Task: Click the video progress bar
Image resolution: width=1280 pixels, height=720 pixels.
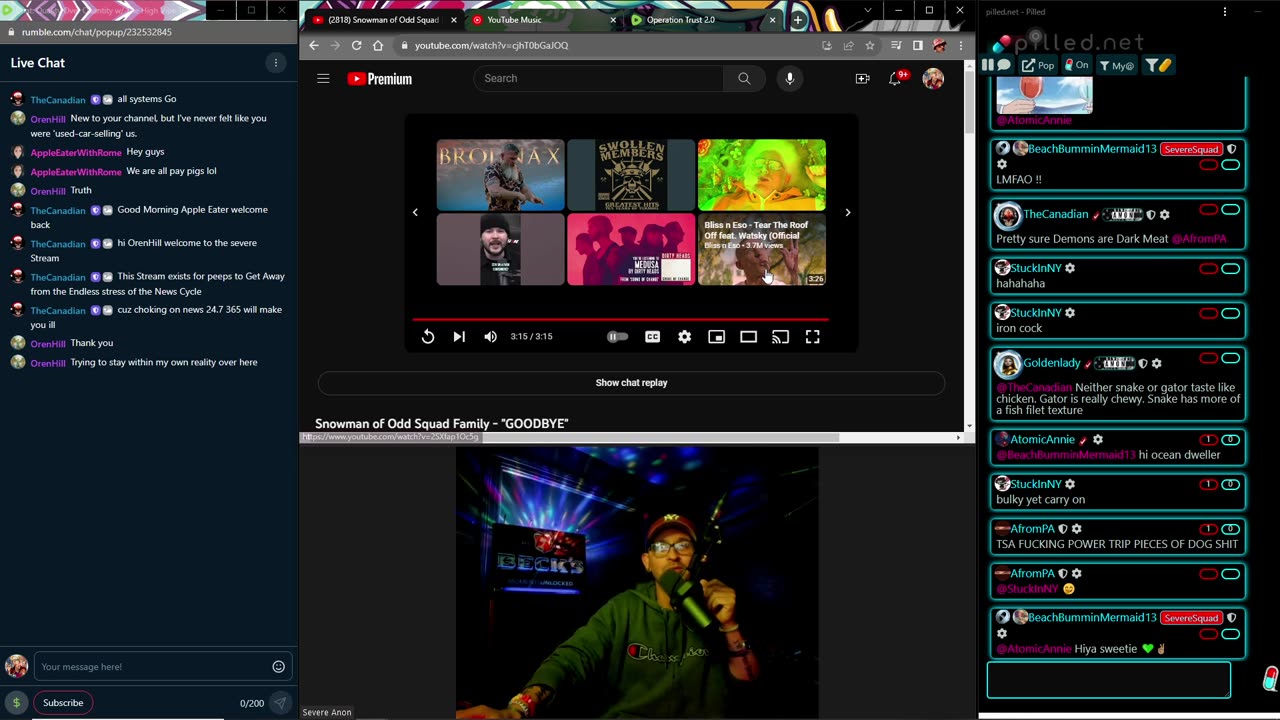Action: pyautogui.click(x=621, y=320)
